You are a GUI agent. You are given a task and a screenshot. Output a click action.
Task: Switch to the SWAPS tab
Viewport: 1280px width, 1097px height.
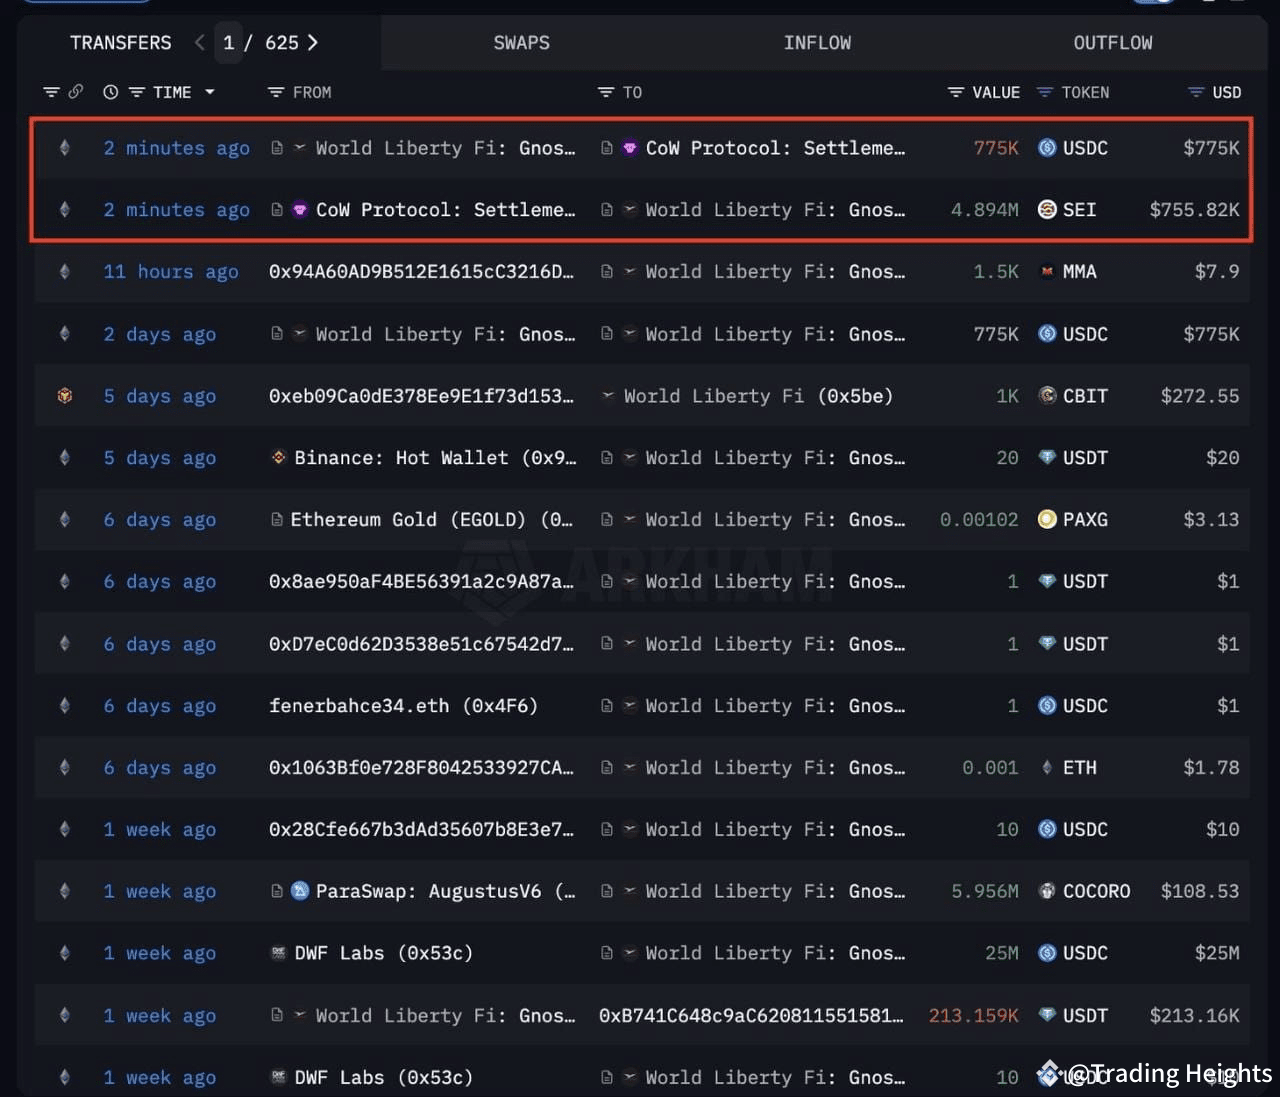click(521, 43)
